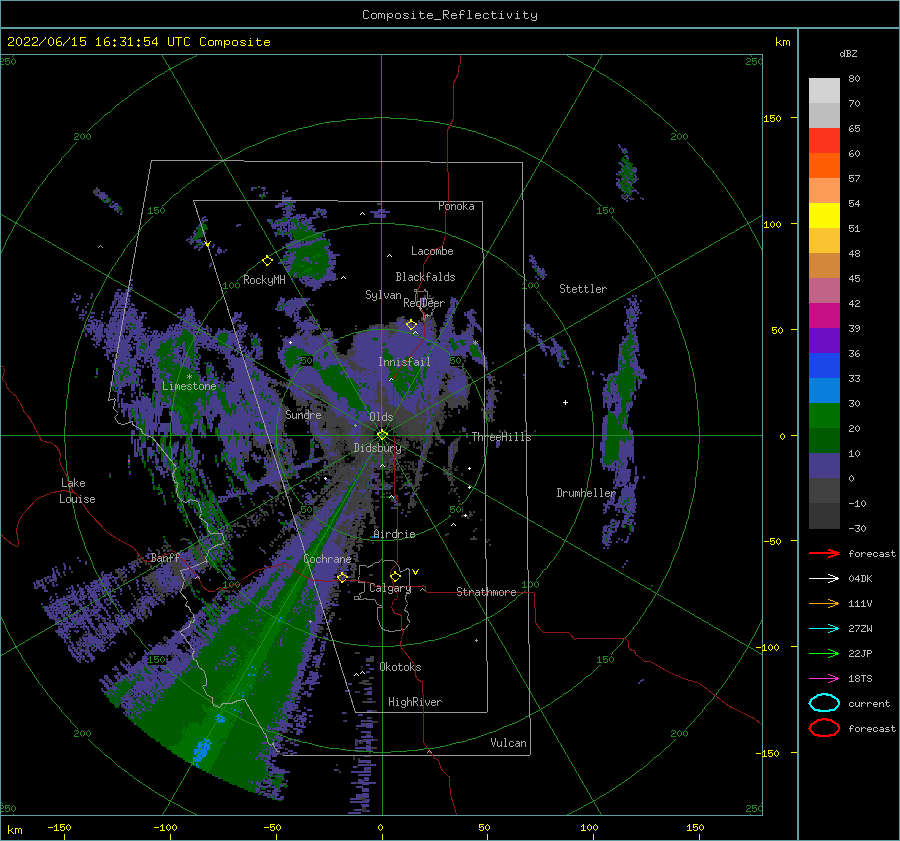900x841 pixels.
Task: Click the yellow diamond marker above Calgary
Action: click(395, 576)
